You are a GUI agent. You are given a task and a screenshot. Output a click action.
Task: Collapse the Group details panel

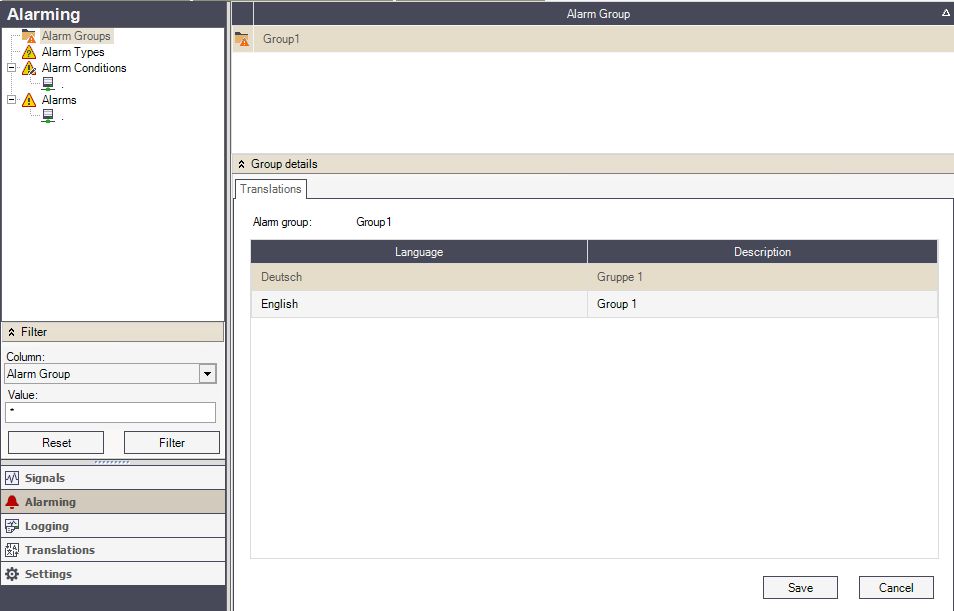(x=242, y=164)
